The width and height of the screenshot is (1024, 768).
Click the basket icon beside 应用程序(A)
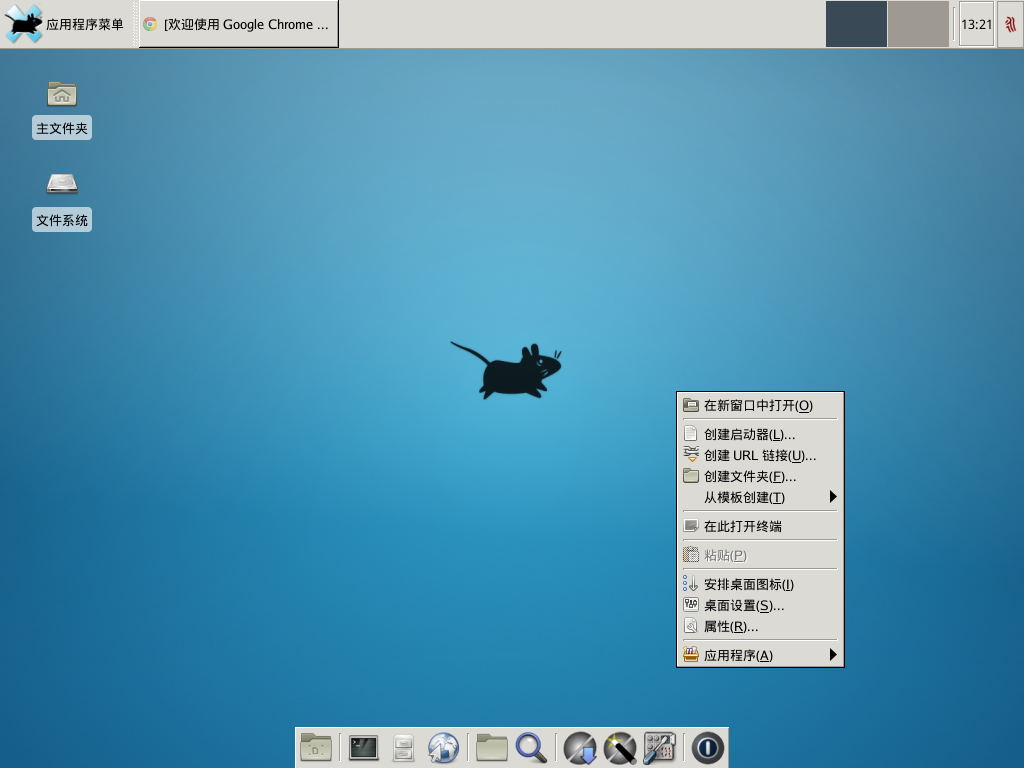pos(691,654)
